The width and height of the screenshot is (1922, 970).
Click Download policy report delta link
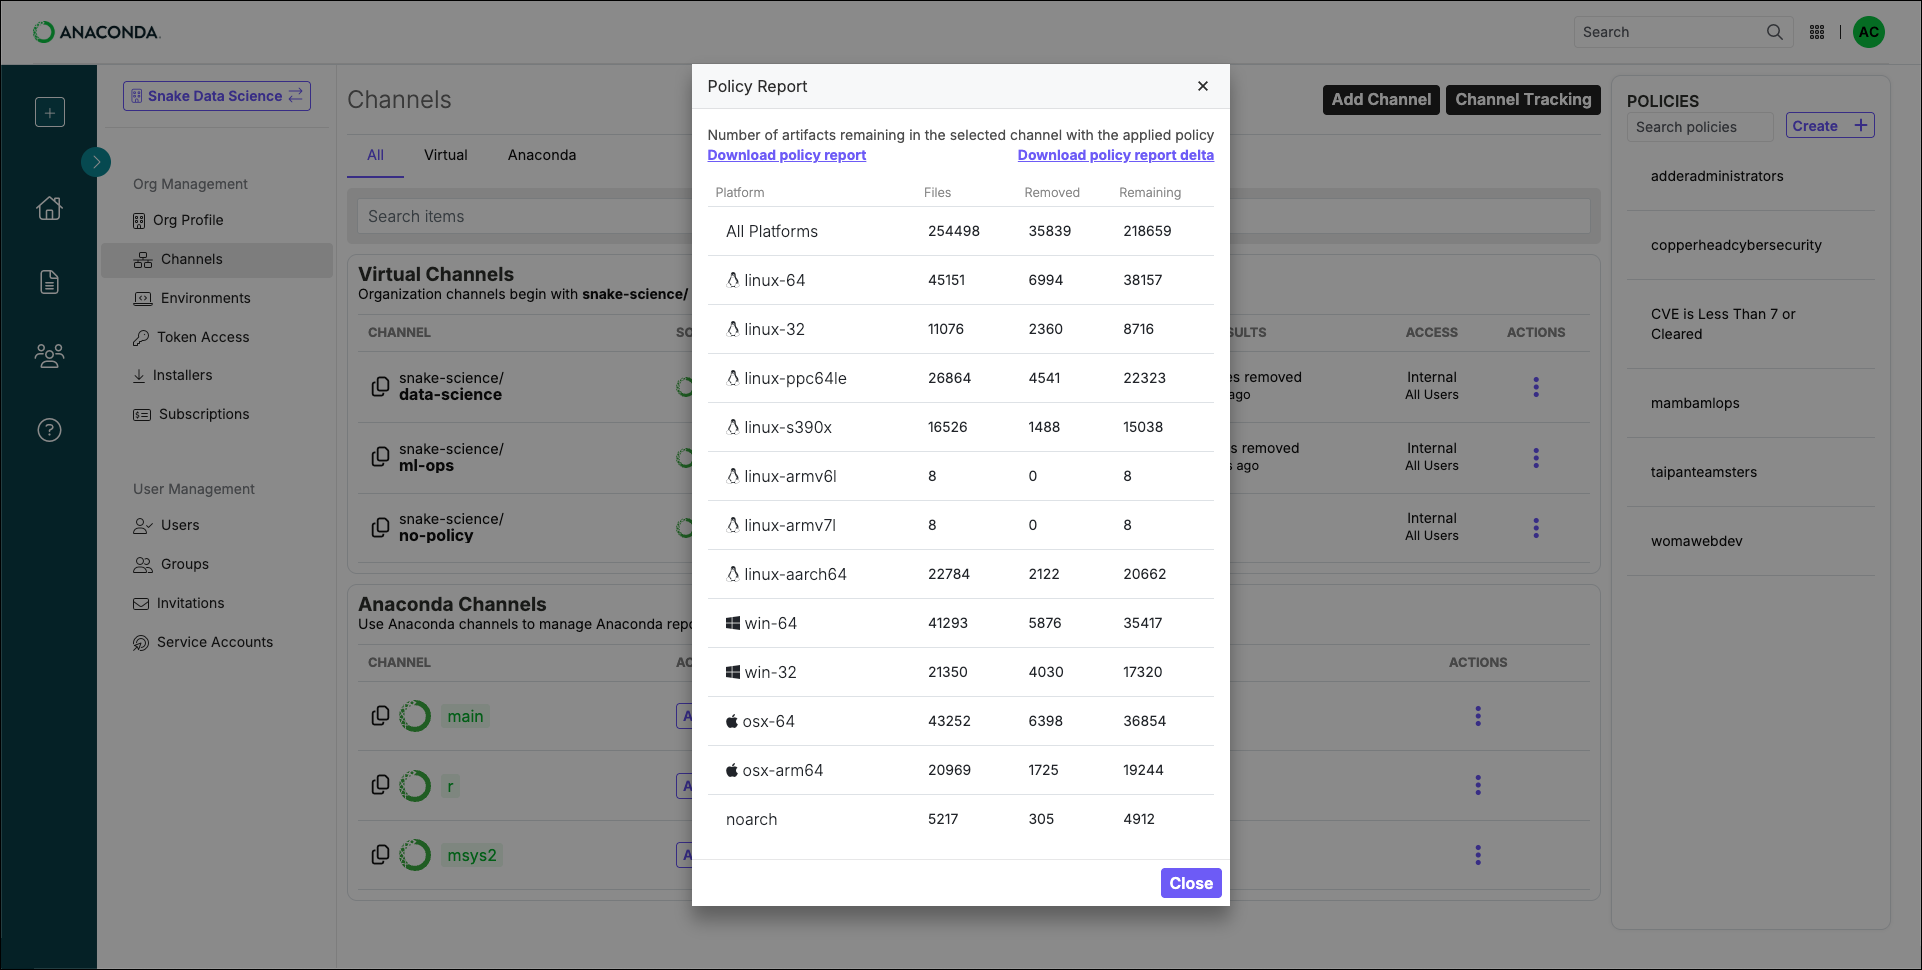coord(1116,155)
